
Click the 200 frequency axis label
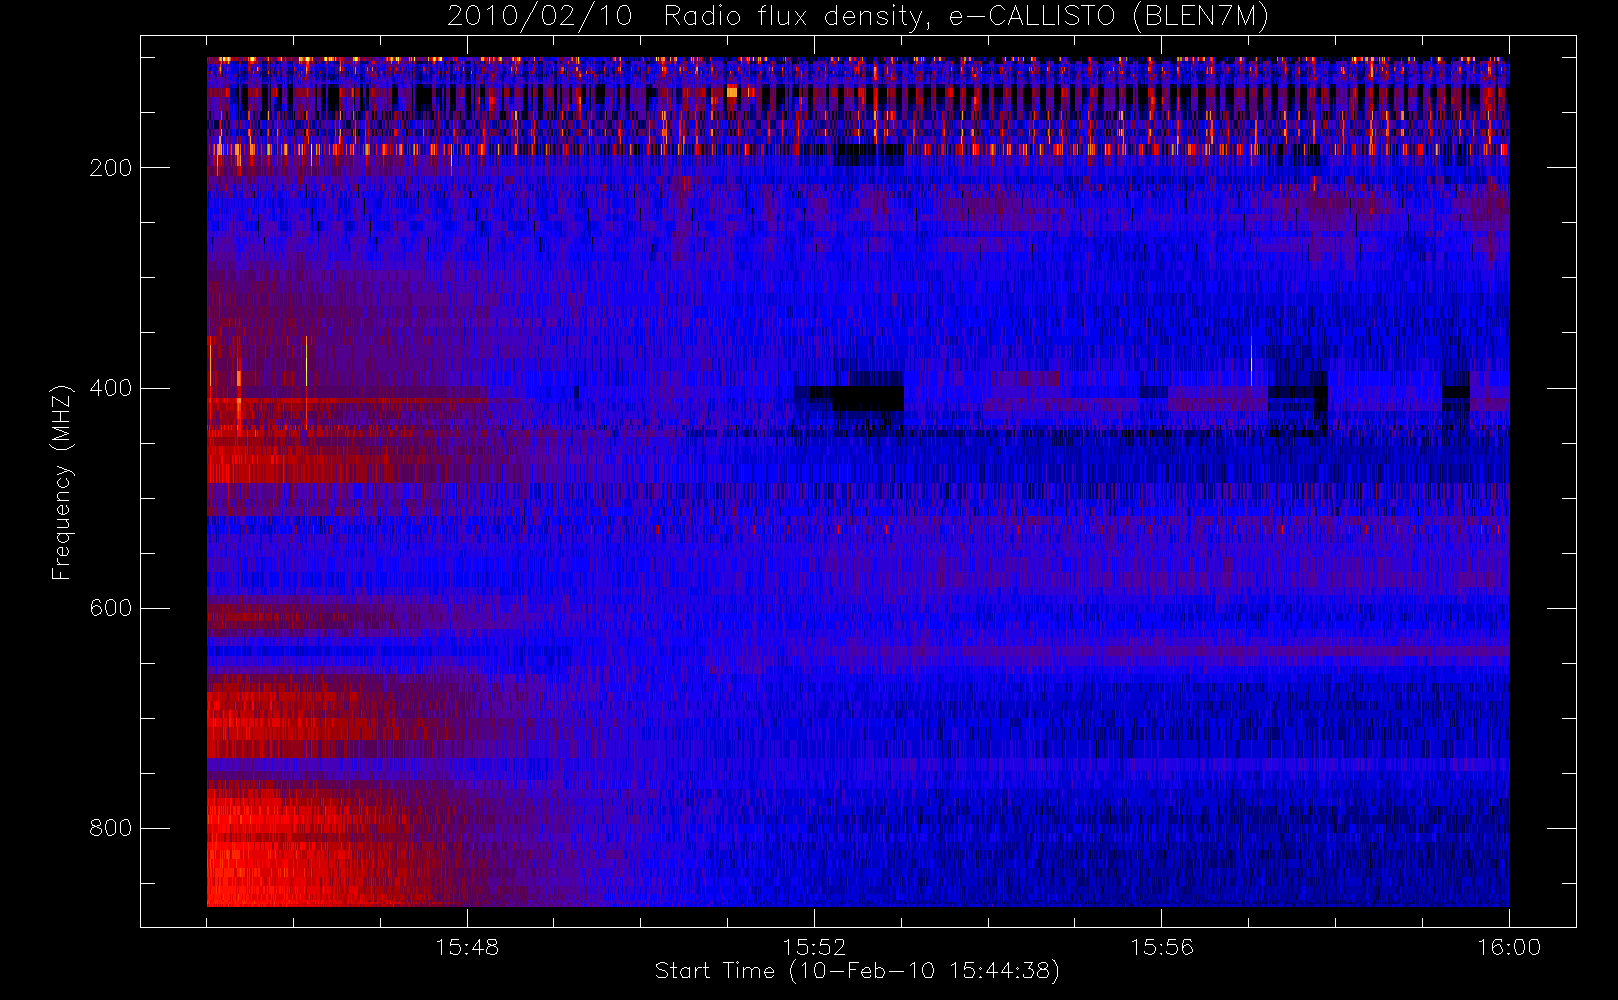click(110, 168)
